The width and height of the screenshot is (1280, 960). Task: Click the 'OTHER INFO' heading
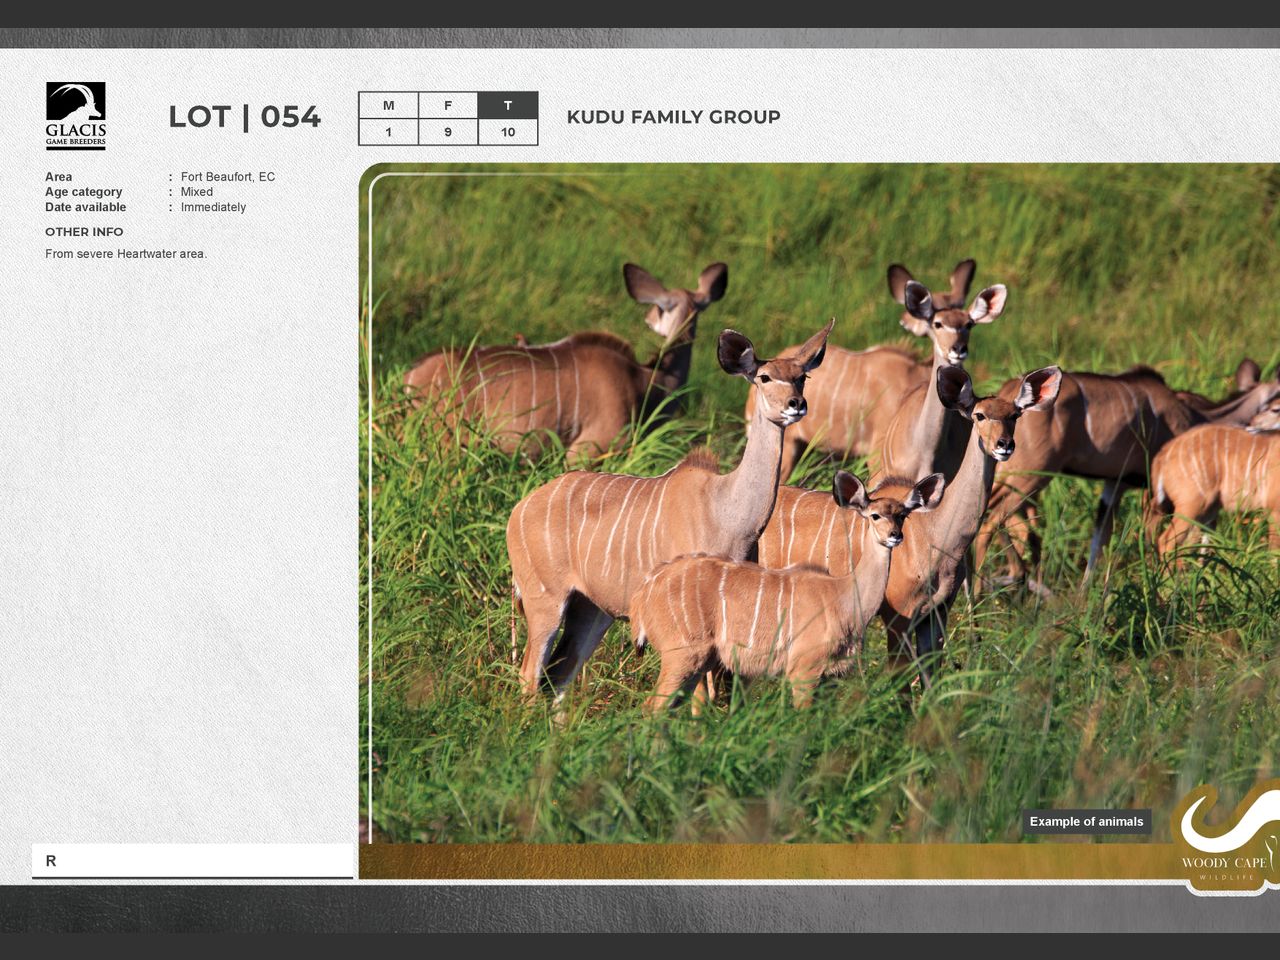(x=84, y=232)
